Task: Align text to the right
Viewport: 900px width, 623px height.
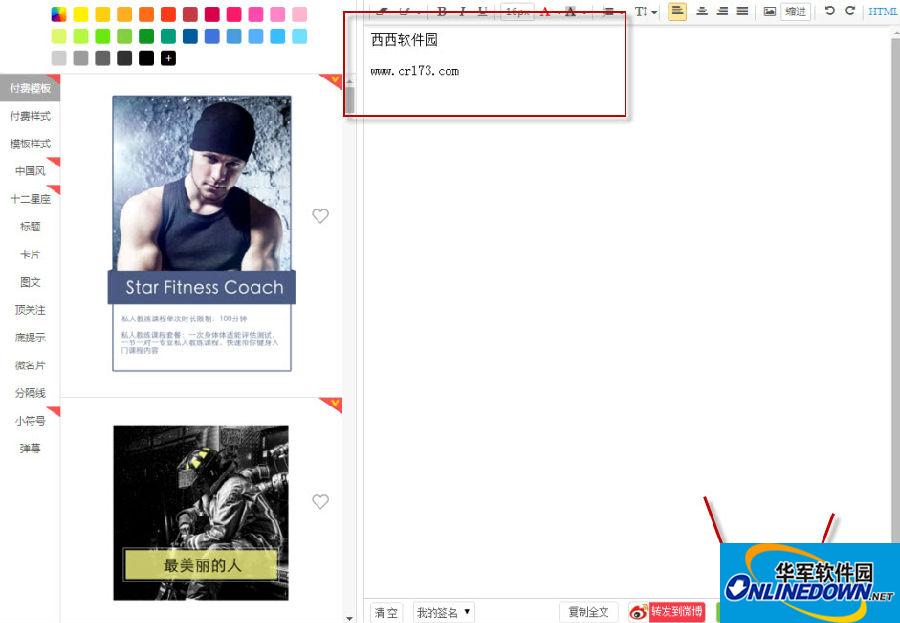Action: pos(722,11)
